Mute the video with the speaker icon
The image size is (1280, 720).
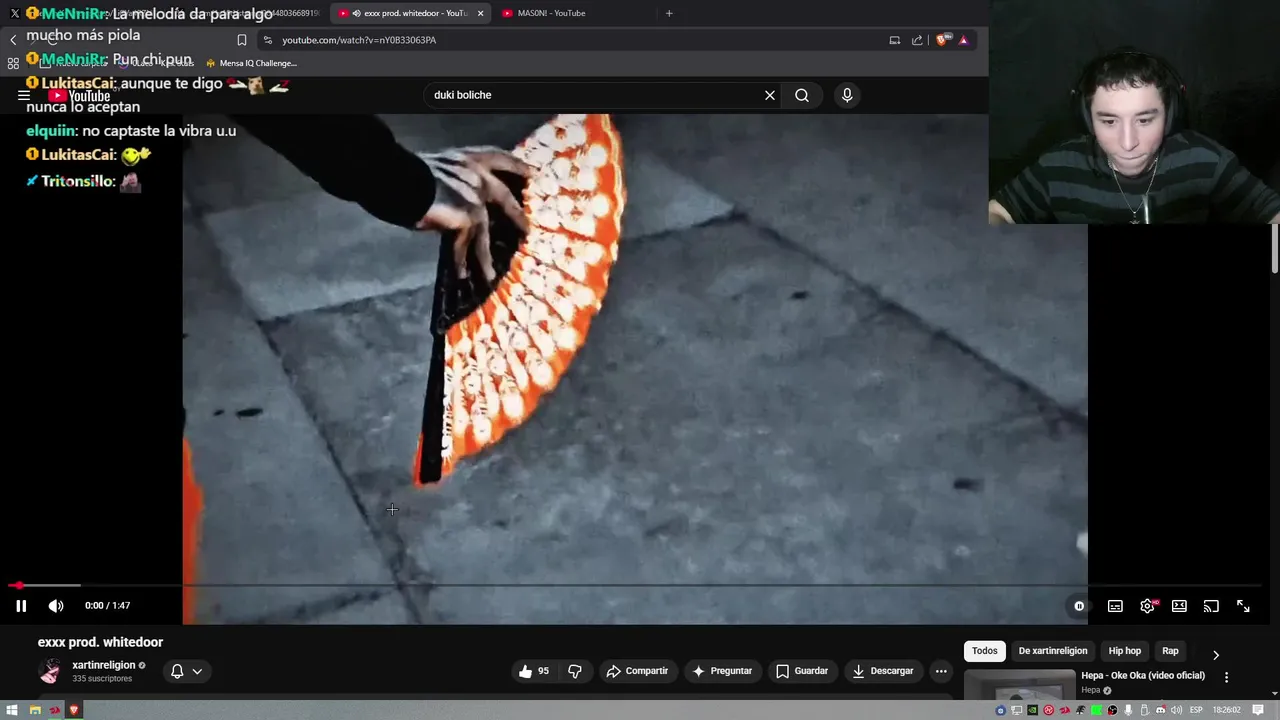(x=56, y=606)
